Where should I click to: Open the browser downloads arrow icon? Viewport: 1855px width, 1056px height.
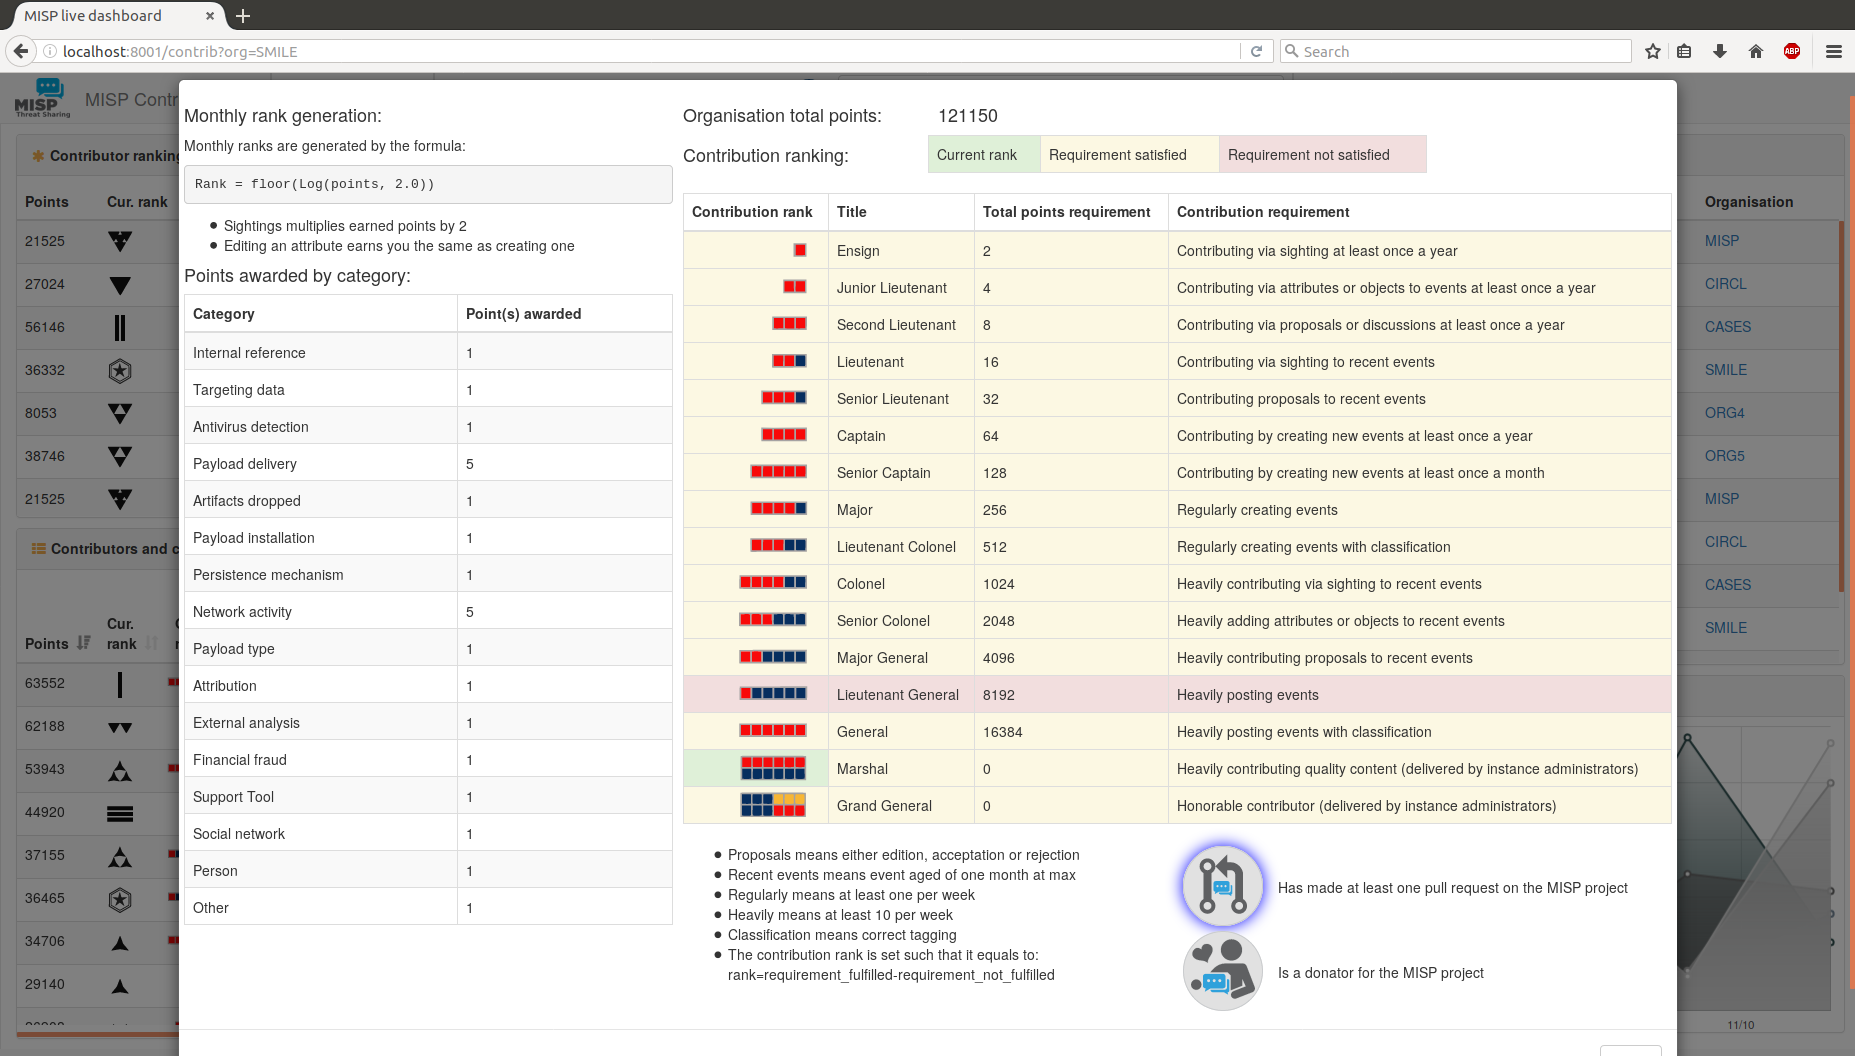(x=1720, y=51)
